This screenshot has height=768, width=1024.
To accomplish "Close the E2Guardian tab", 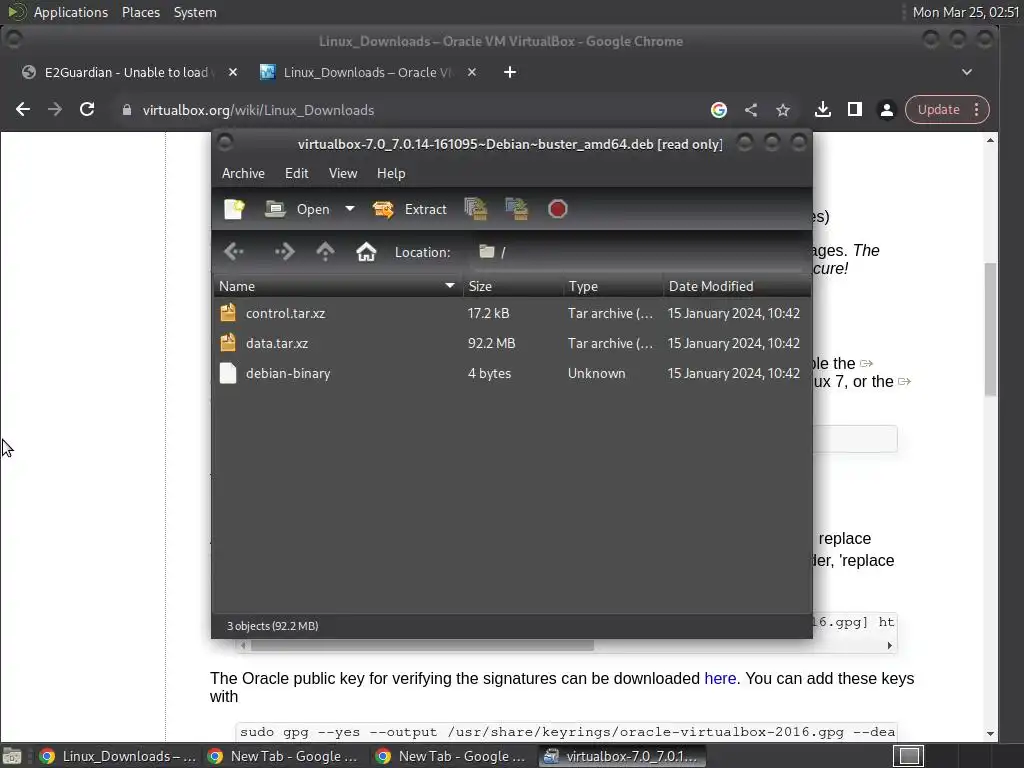I will pyautogui.click(x=232, y=72).
